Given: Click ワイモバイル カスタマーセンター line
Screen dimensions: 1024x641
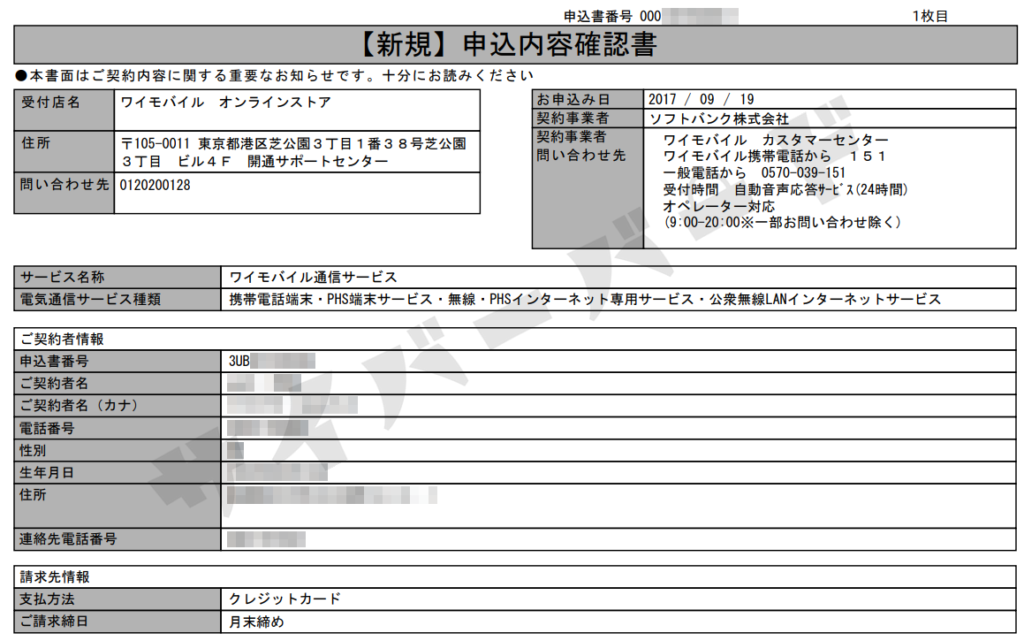Looking at the screenshot, I should (x=775, y=140).
